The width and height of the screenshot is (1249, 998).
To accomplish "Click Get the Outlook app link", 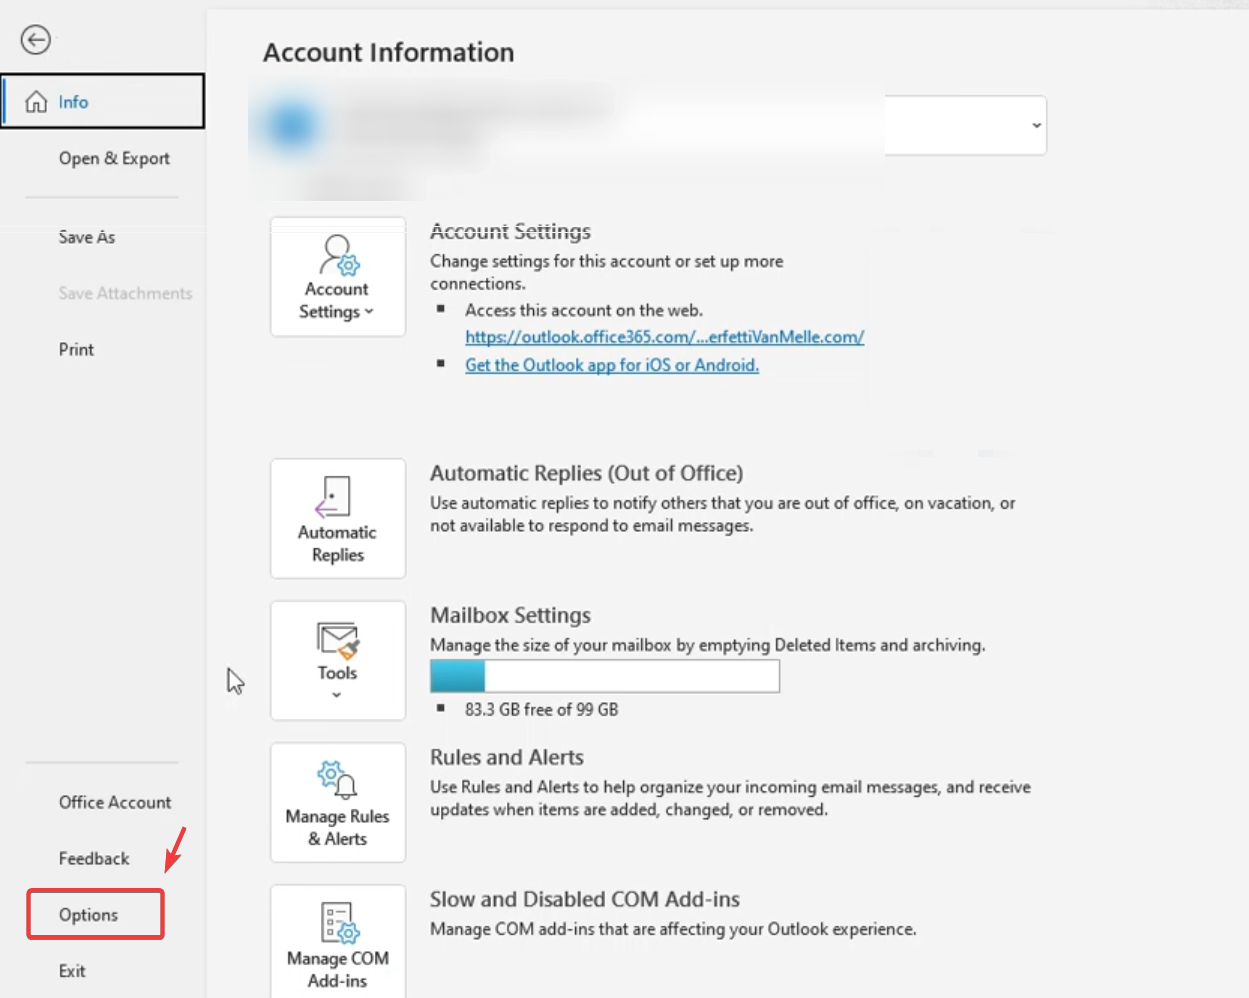I will (x=611, y=365).
